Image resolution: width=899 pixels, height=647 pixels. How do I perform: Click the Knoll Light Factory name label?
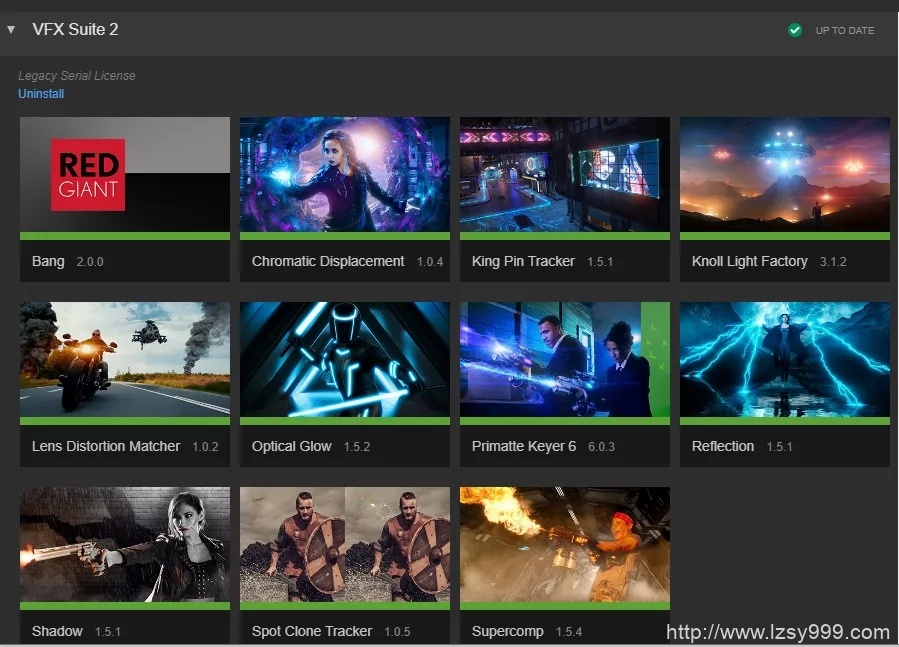tap(749, 261)
